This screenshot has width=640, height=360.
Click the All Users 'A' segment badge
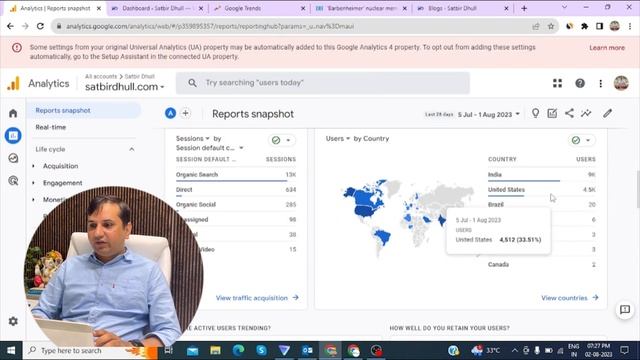click(x=171, y=113)
